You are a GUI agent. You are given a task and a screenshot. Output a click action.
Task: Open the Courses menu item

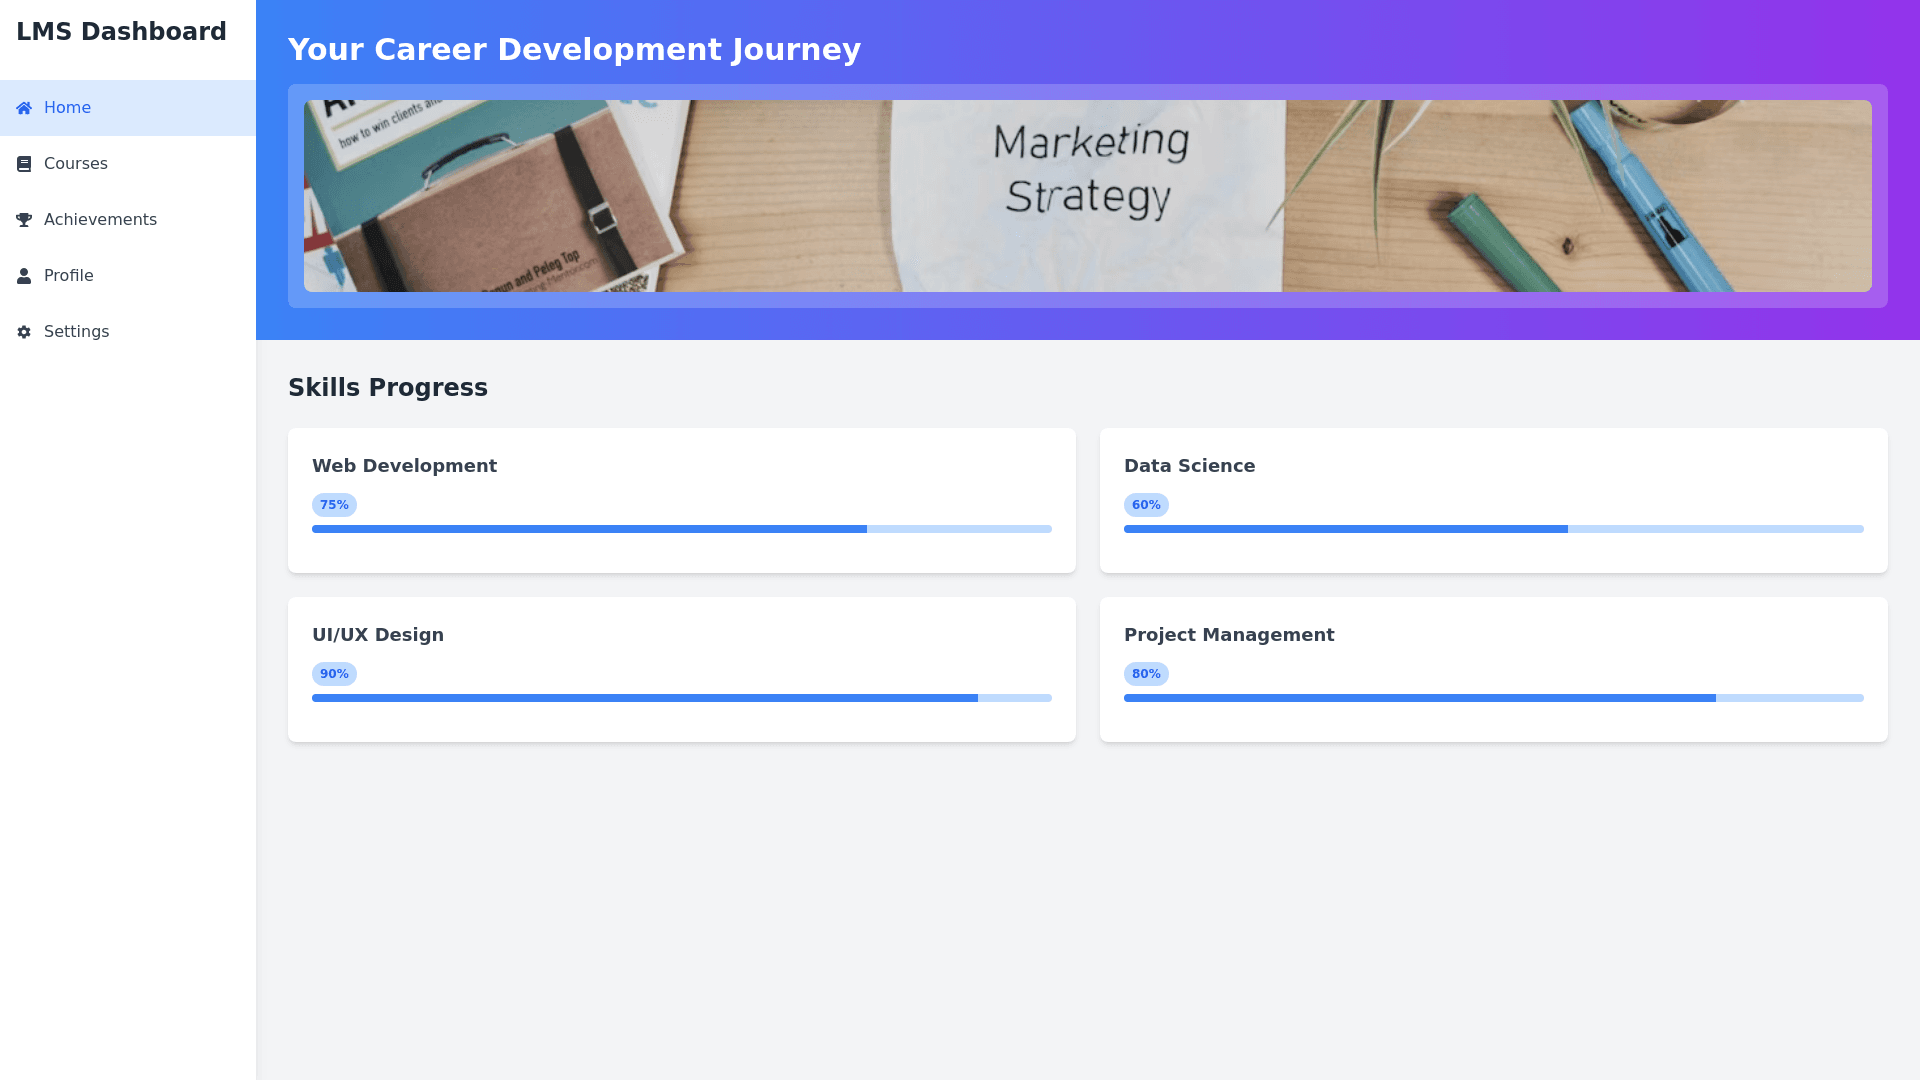pos(75,164)
